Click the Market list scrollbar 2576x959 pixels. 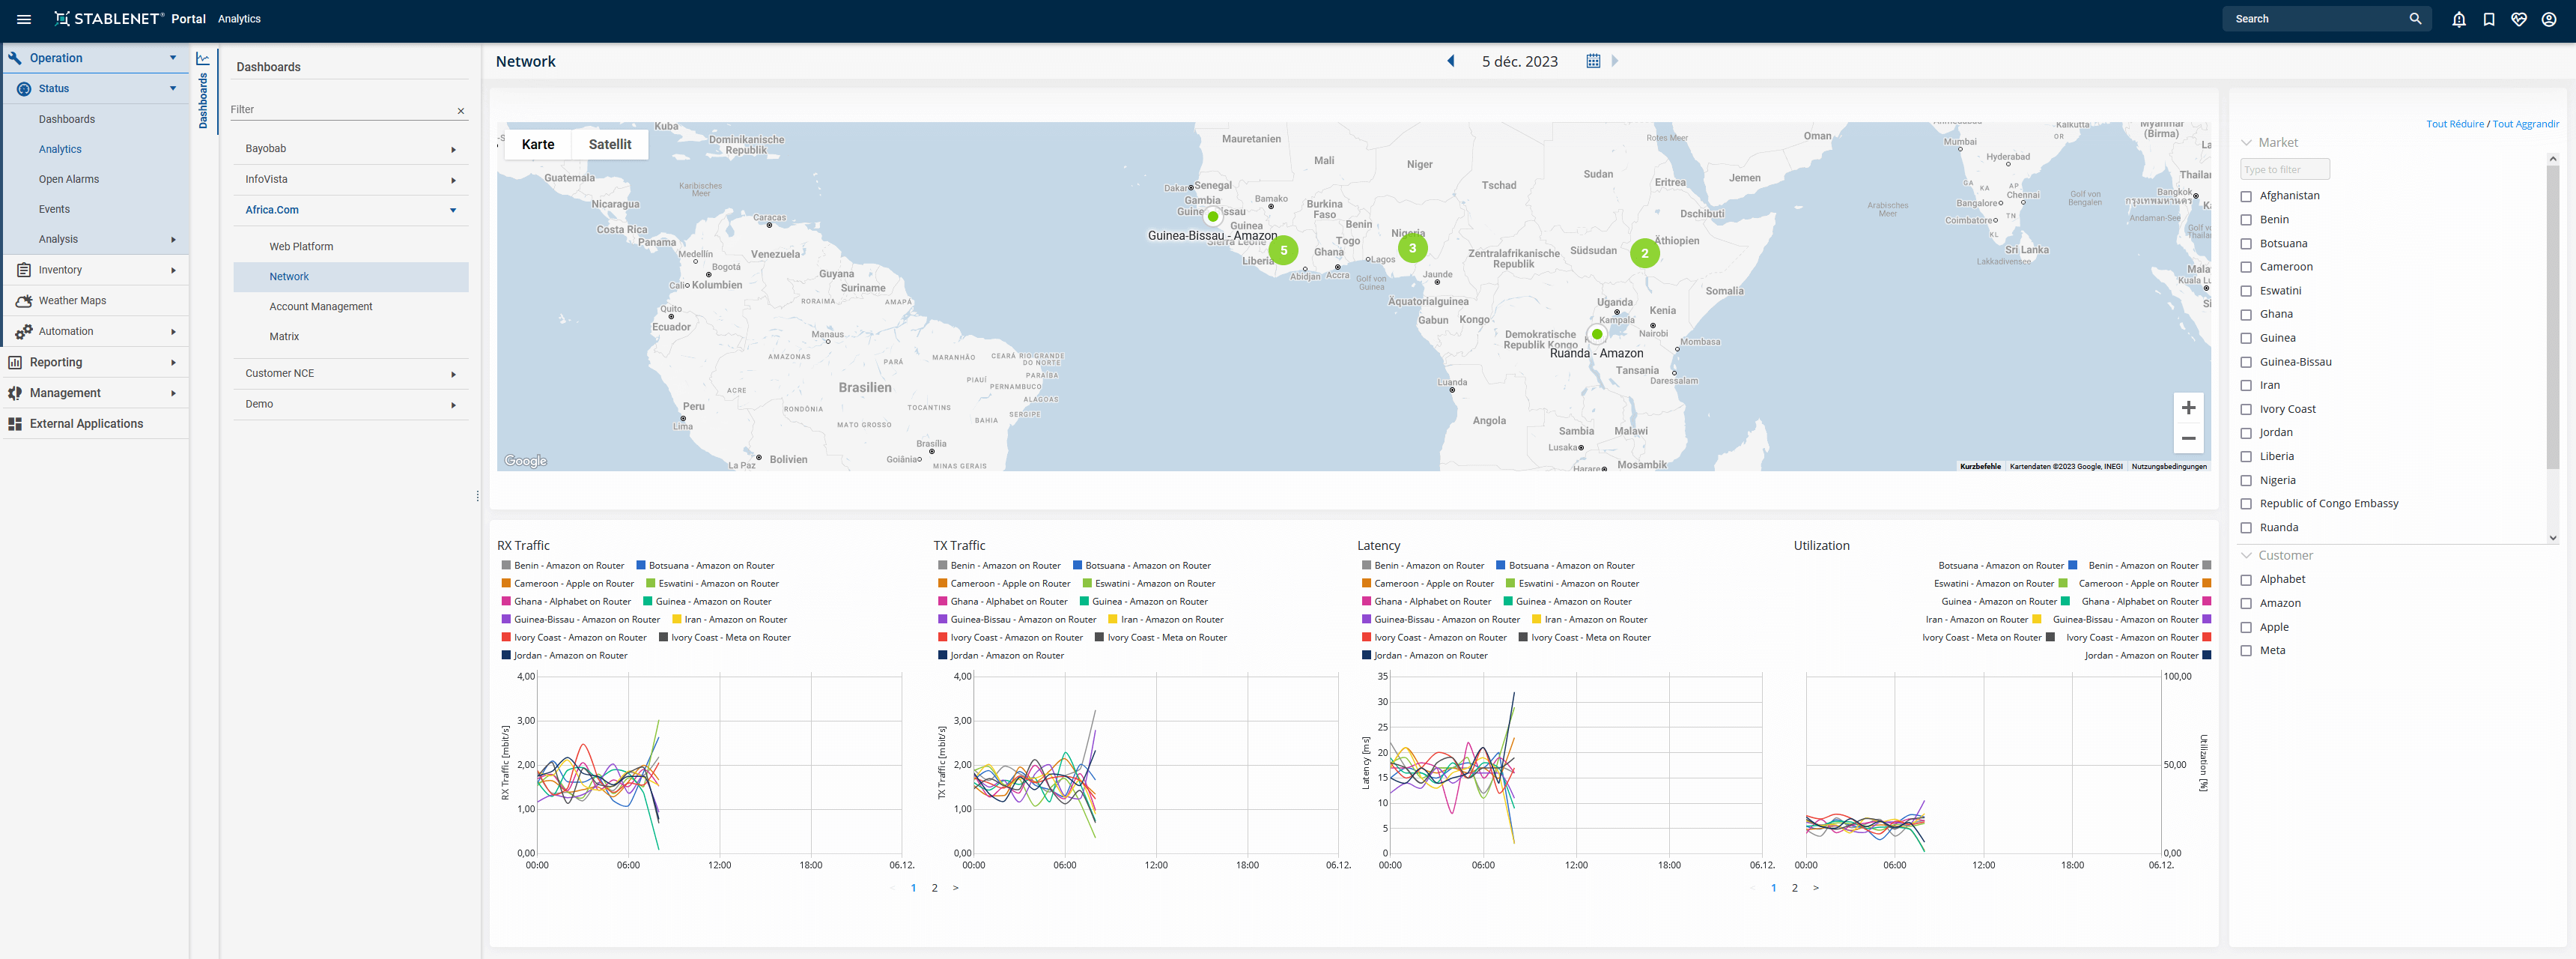pos(2552,316)
